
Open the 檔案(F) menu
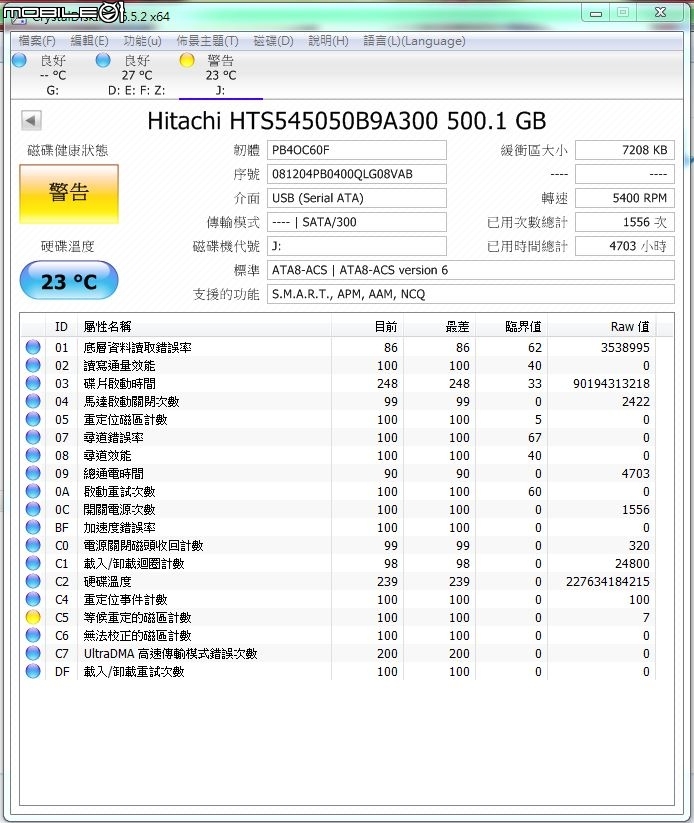37,41
